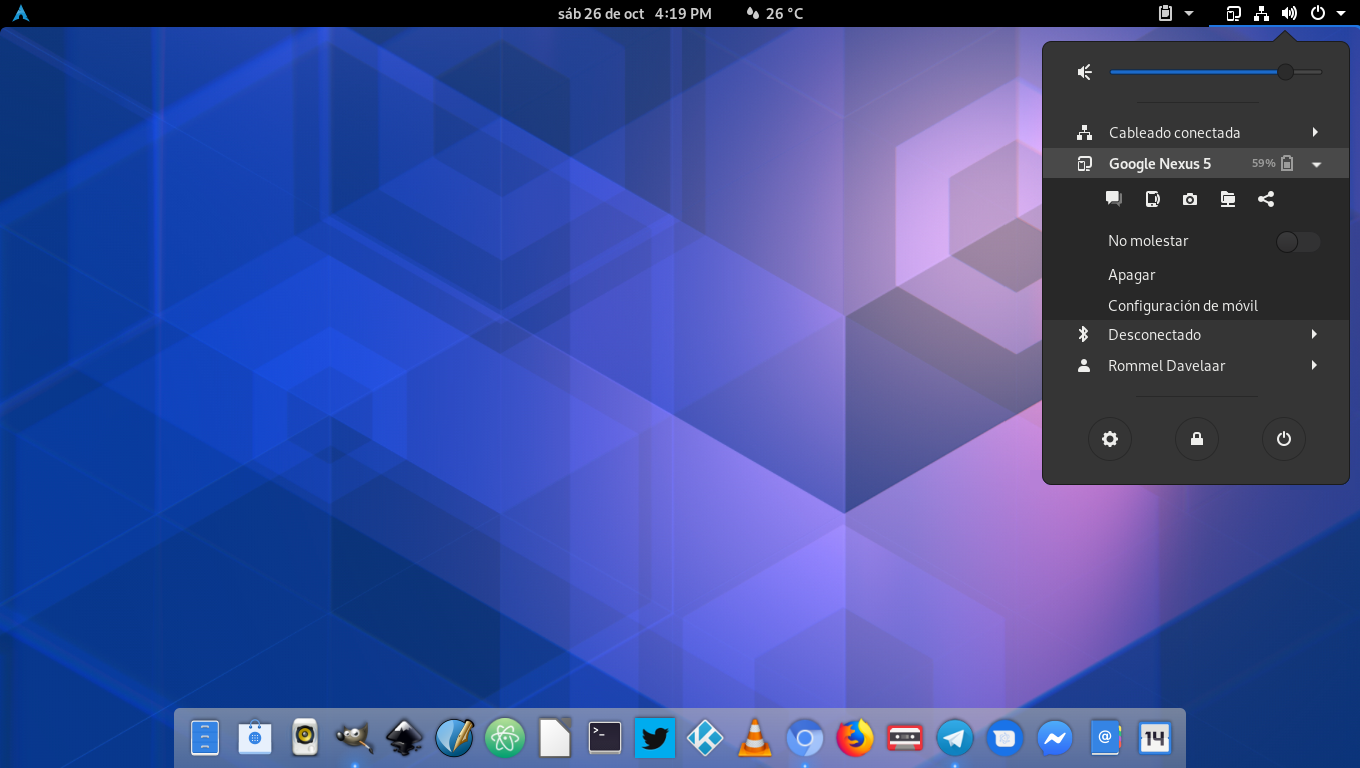Click the wired network icon in top bar
Viewport: 1360px width, 768px height.
point(1262,13)
